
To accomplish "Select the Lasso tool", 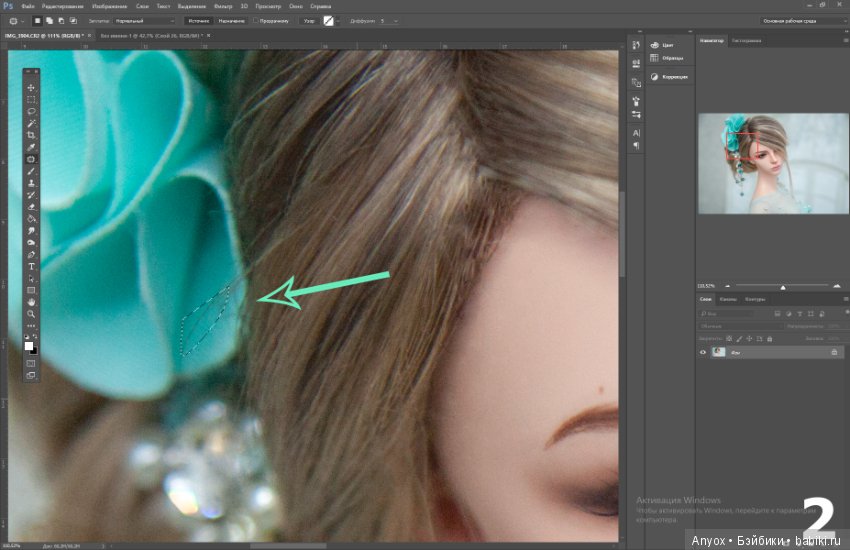I will tap(31, 111).
